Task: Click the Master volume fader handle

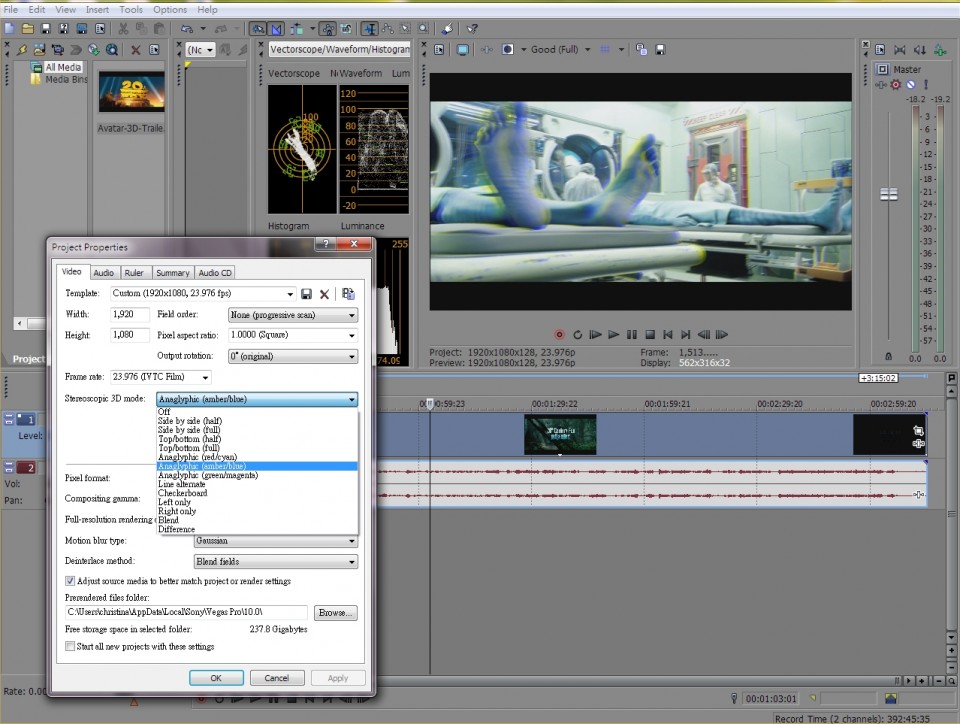Action: click(x=888, y=194)
